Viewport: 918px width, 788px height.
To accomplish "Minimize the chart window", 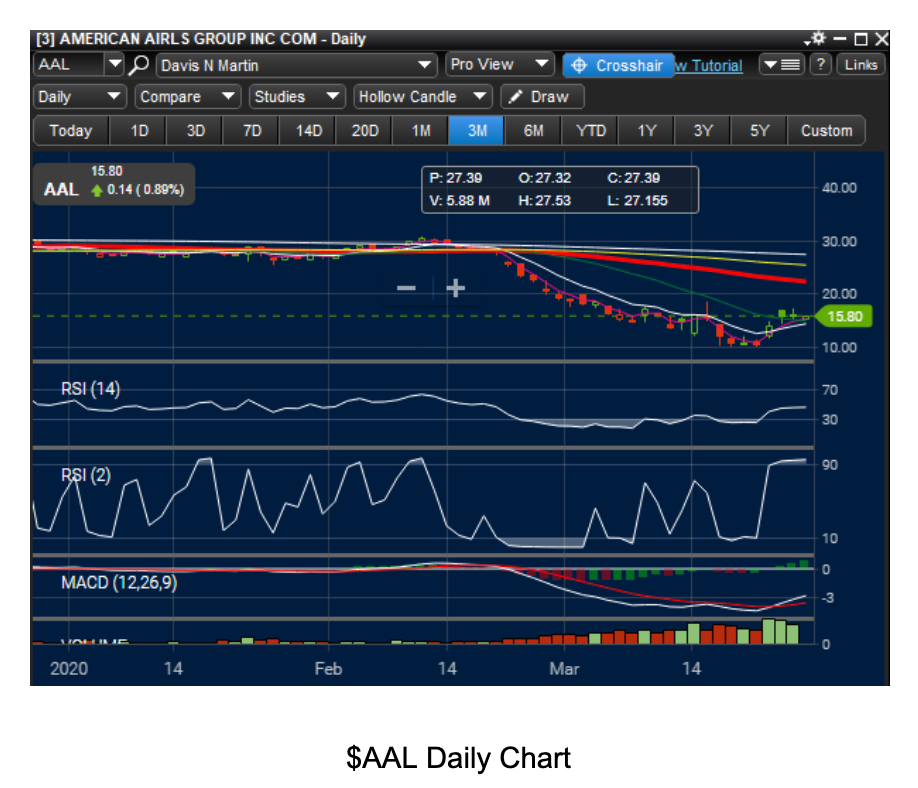I will point(840,39).
